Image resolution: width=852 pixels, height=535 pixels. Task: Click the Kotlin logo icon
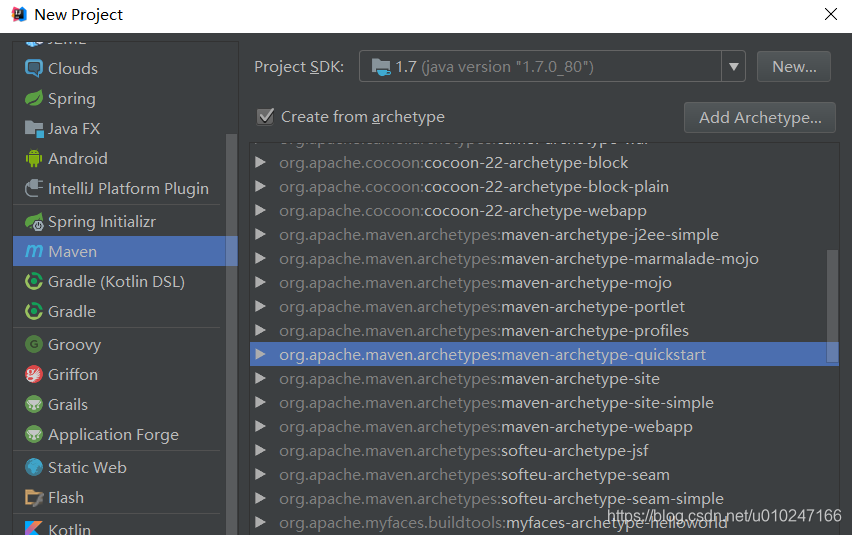[x=34, y=528]
